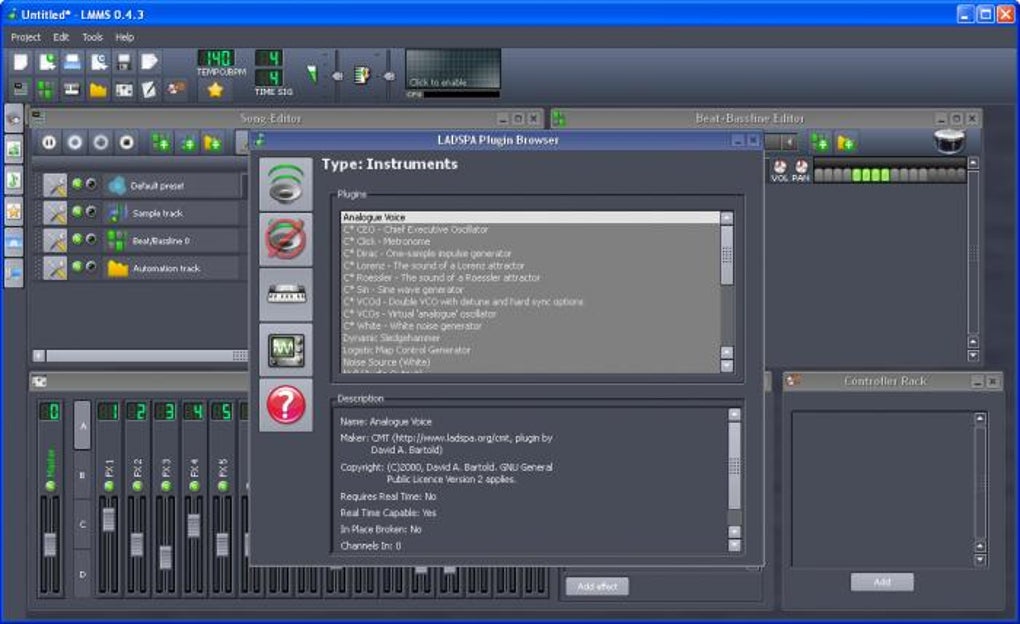Open the Piano Roll from the toolbar
1020x624 pixels.
tap(72, 89)
